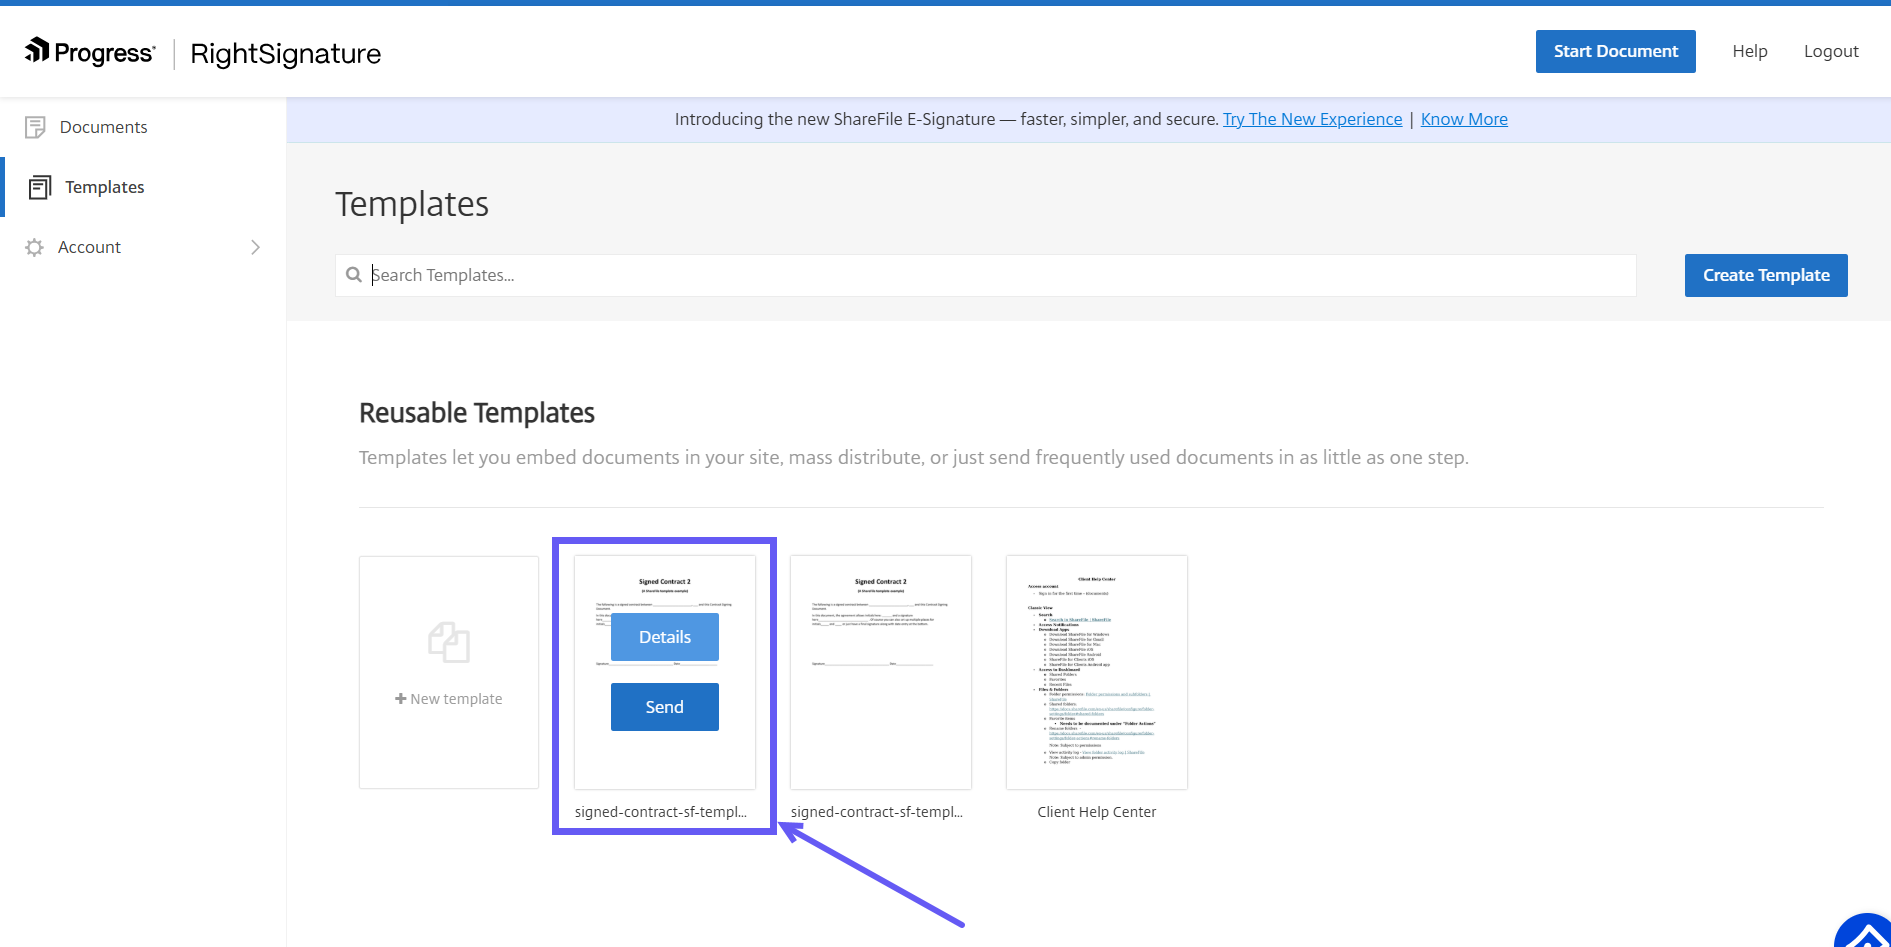Click the Account gear icon
The height and width of the screenshot is (947, 1891).
pos(35,247)
